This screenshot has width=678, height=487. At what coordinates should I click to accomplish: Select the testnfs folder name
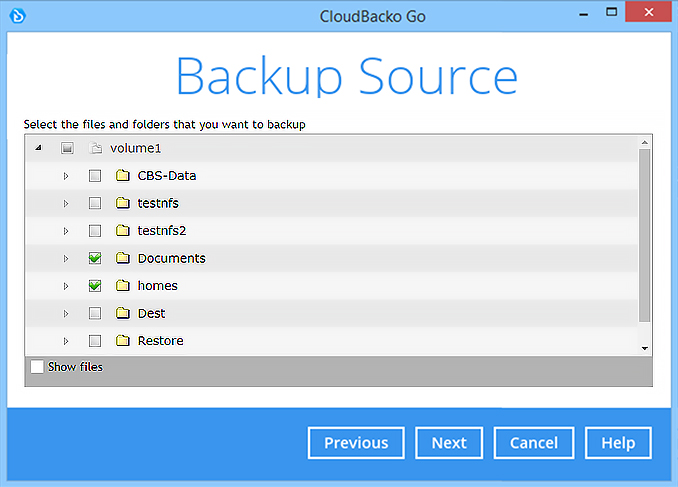158,203
